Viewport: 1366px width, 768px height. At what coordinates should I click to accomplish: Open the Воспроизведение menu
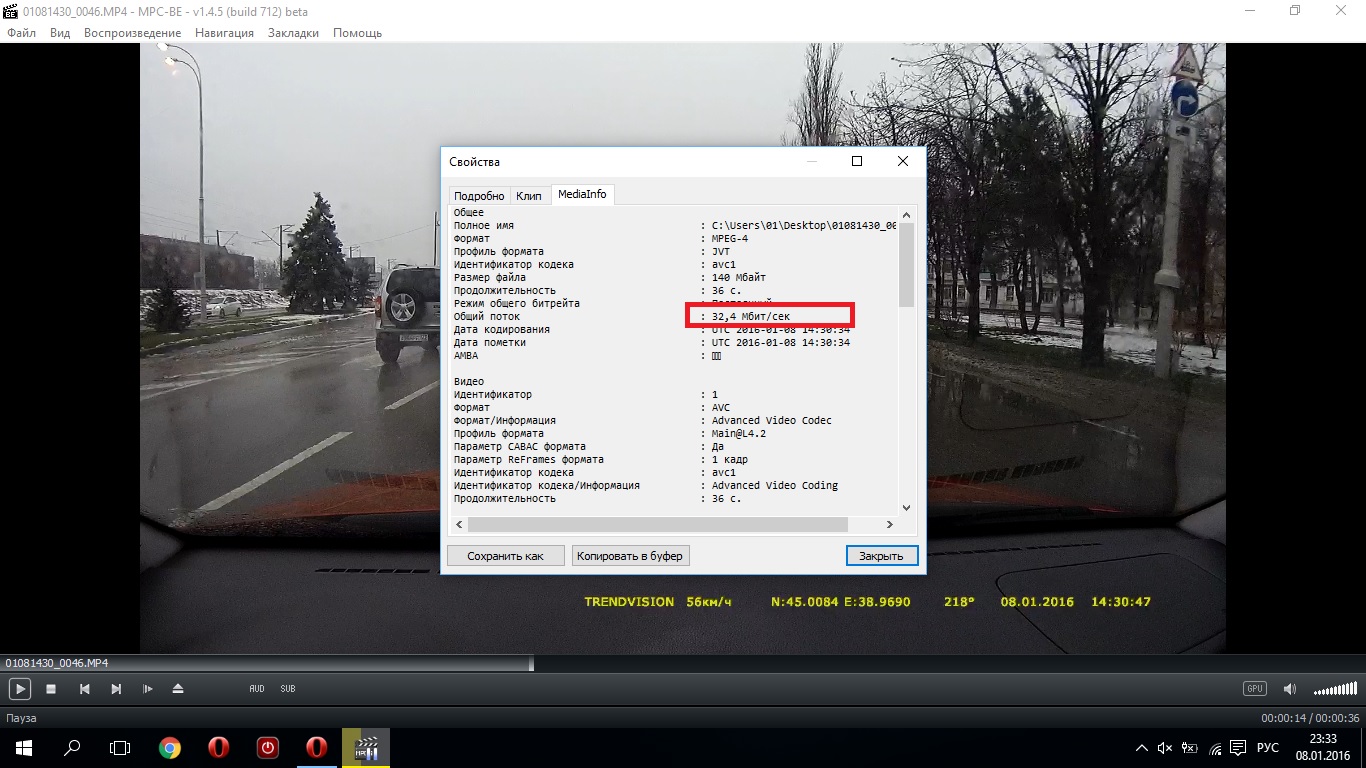132,33
